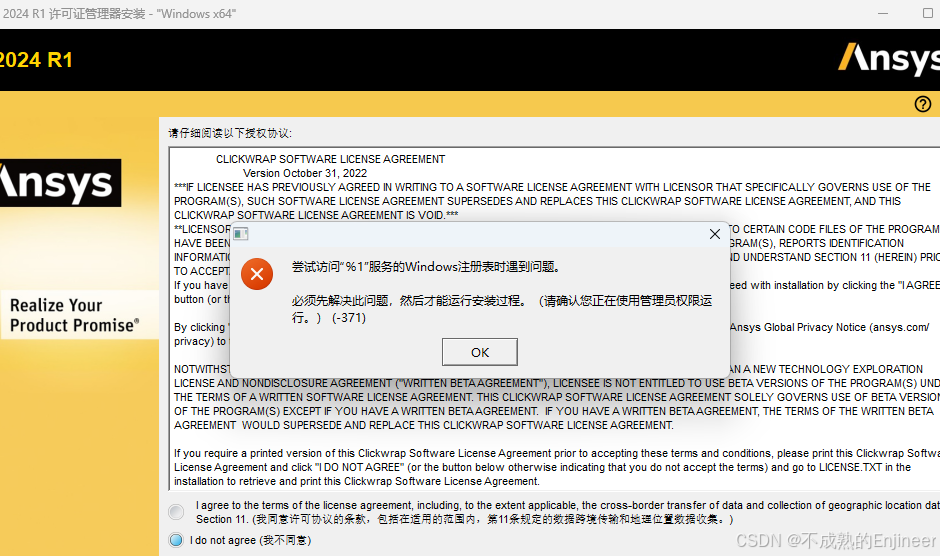Screen dimensions: 940x556
Task: Select the "I do not agree" radio button
Action: [x=176, y=540]
